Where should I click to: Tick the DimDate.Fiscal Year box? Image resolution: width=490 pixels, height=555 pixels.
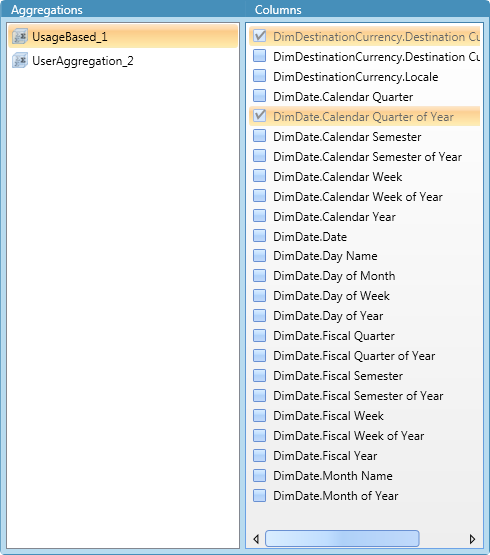click(x=260, y=455)
